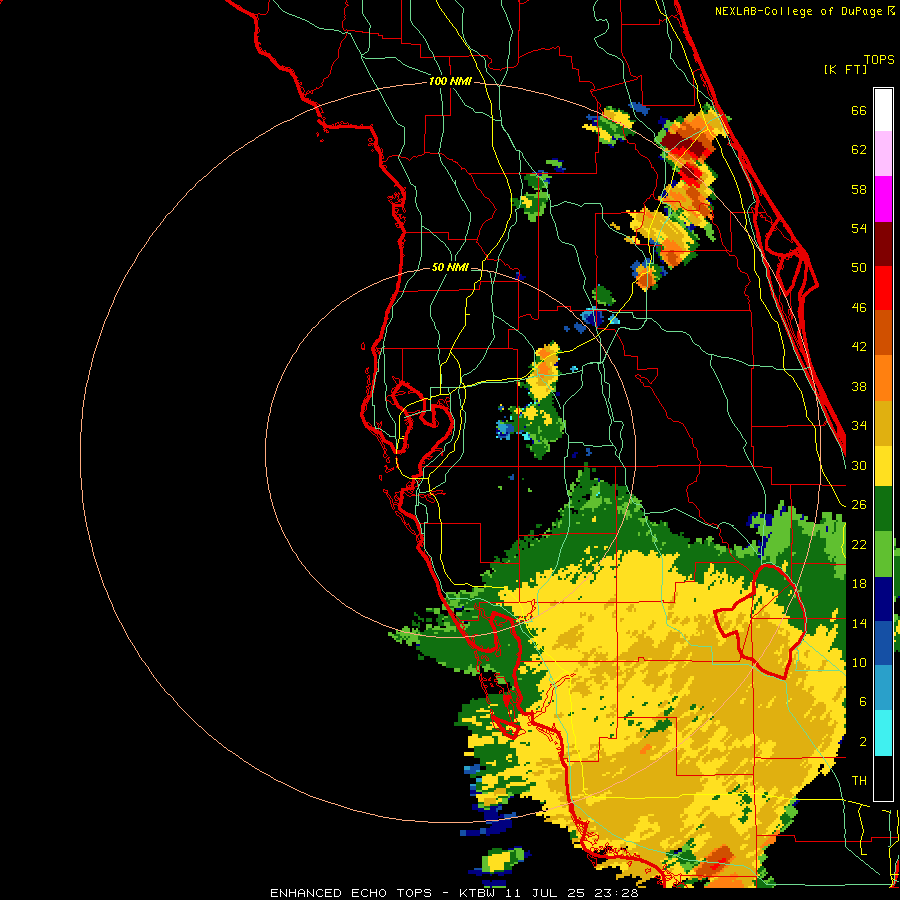Select the light pink 62 kft legend swatch
The height and width of the screenshot is (900, 900).
[x=883, y=153]
